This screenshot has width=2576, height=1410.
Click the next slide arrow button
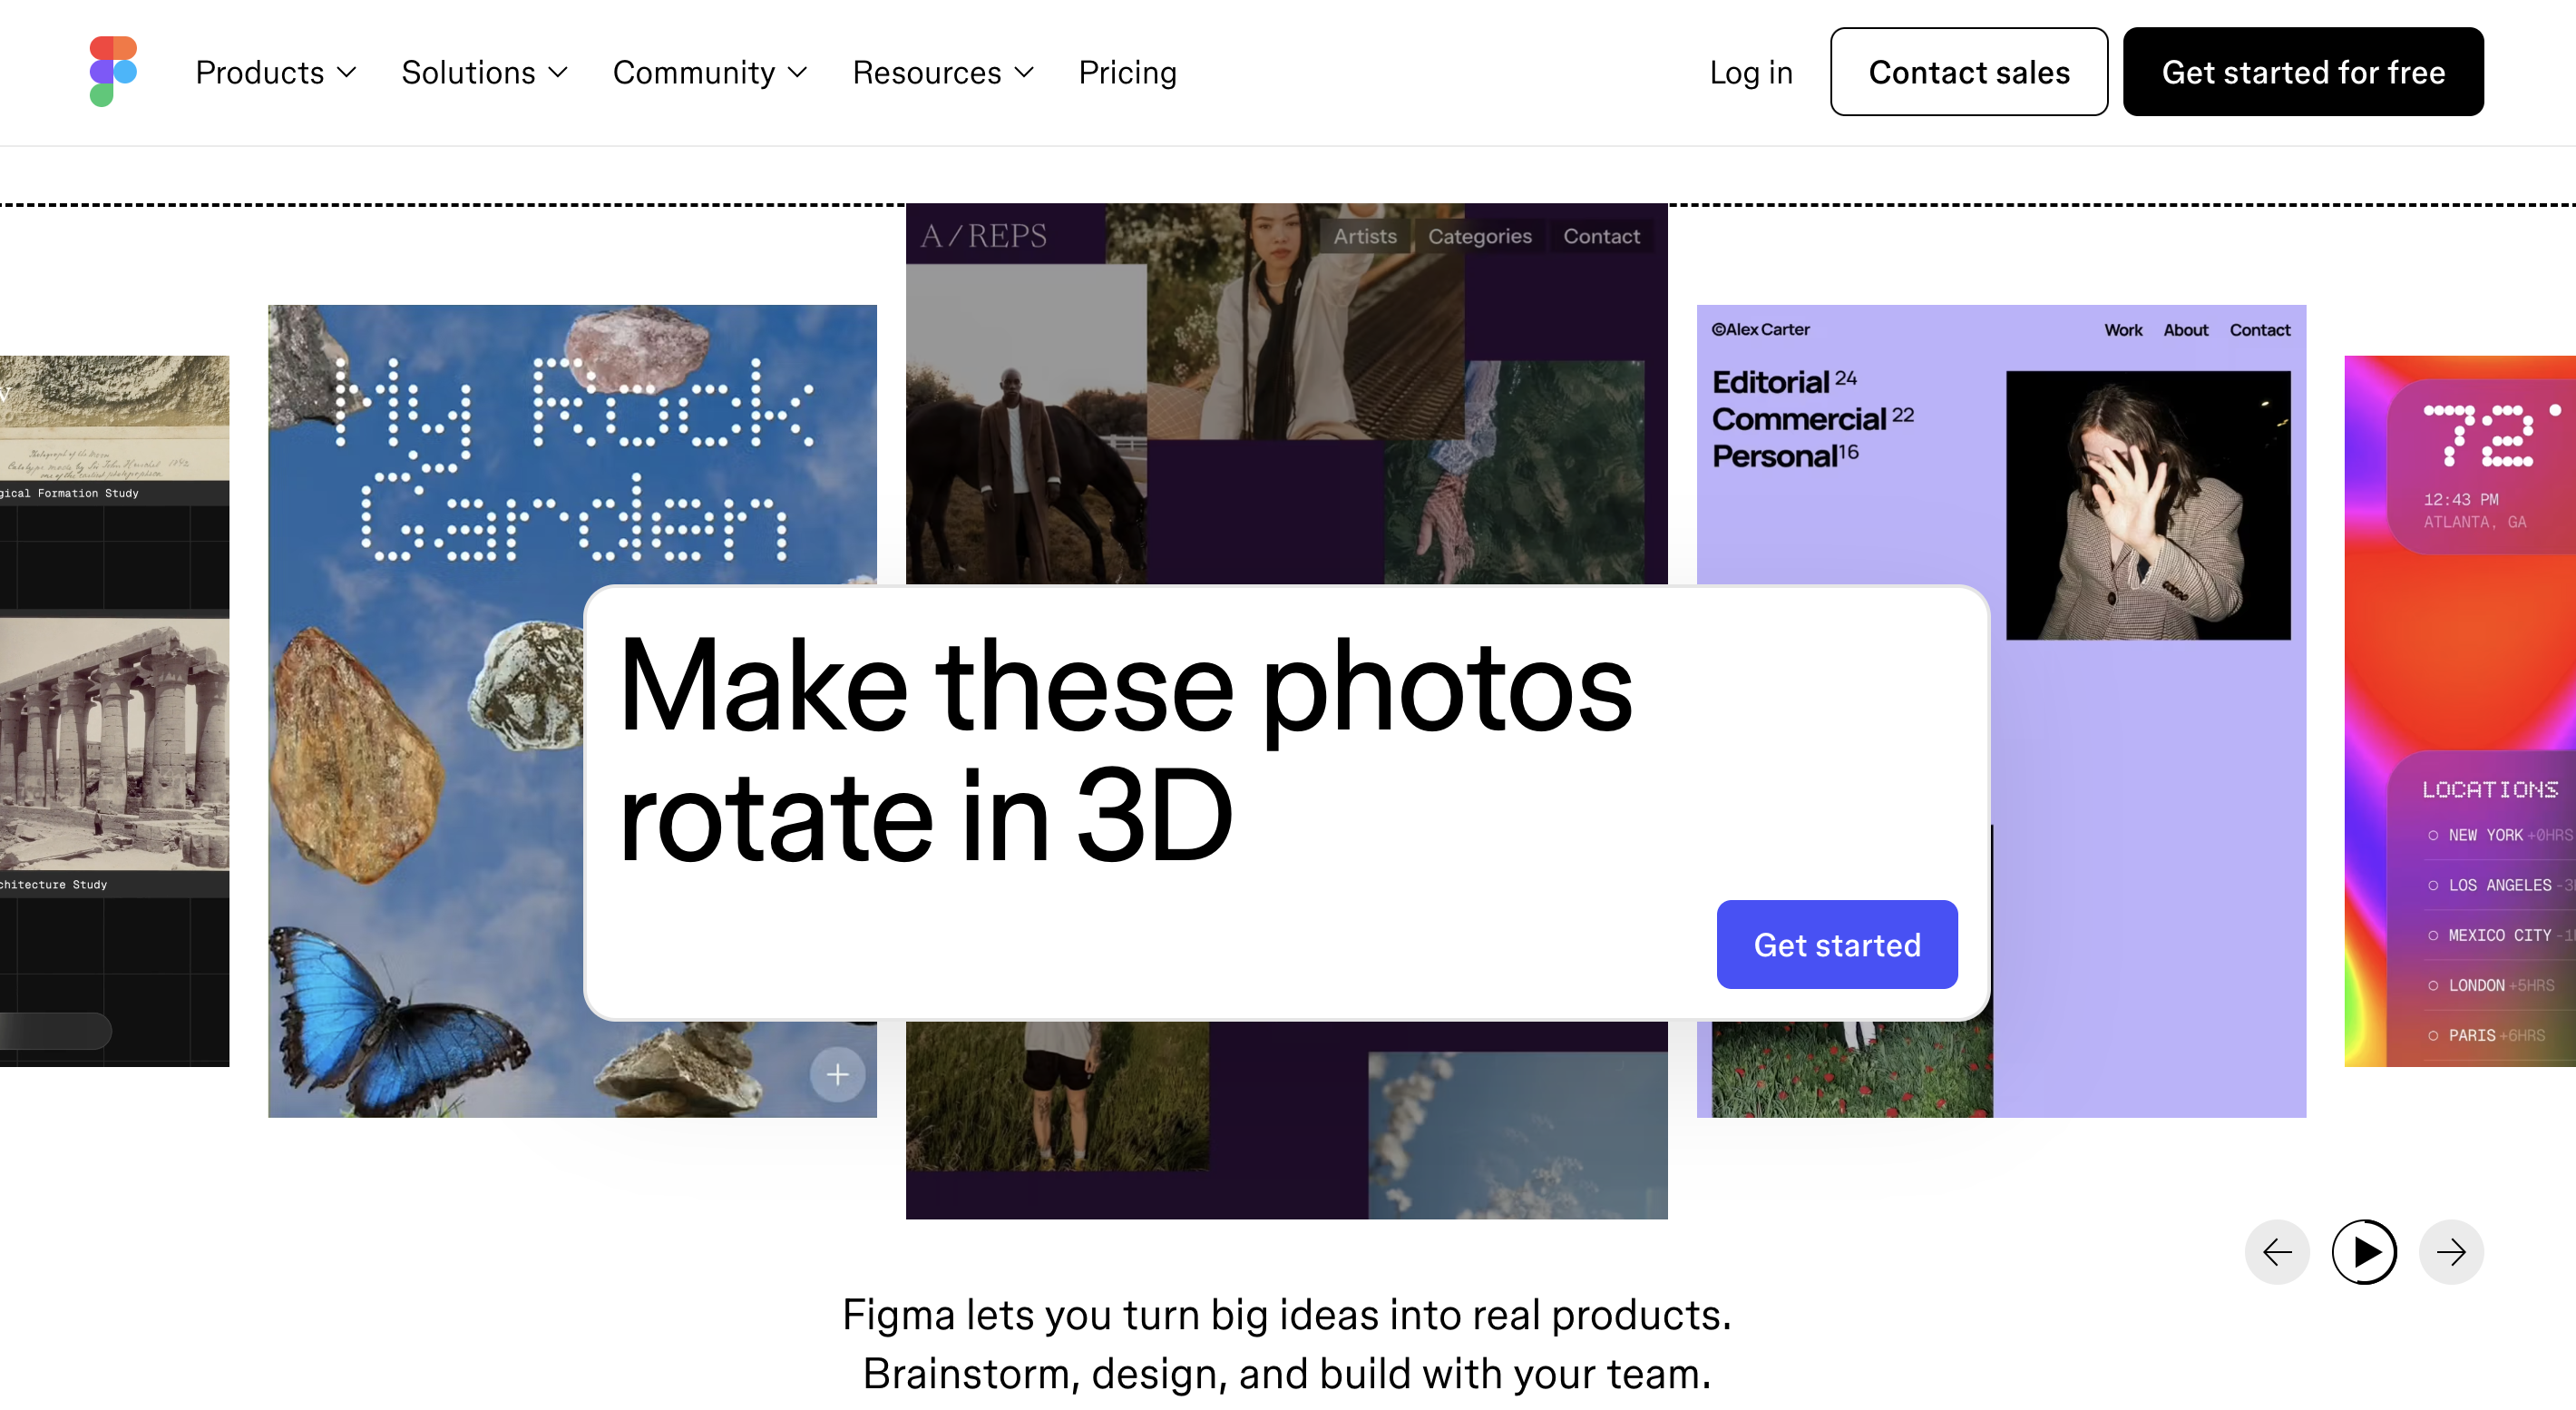click(2450, 1252)
